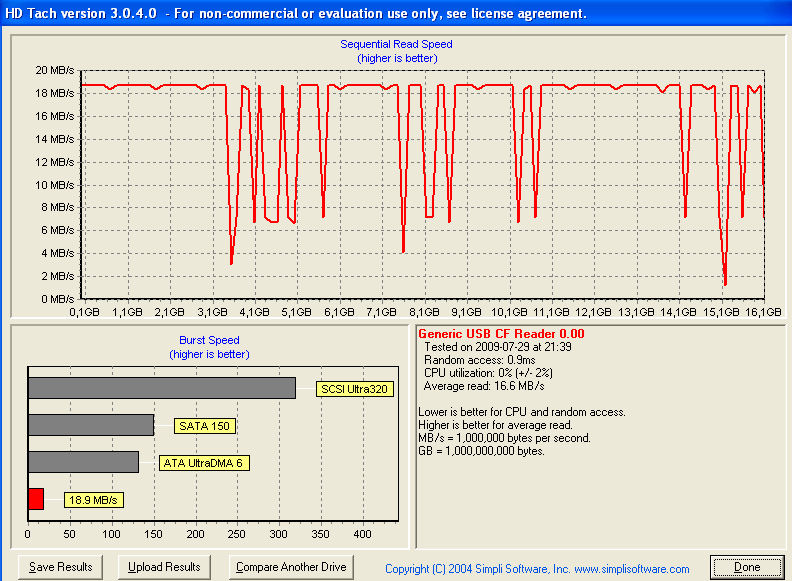Click the 18.9 MB/s burst result label

pyautogui.click(x=94, y=500)
